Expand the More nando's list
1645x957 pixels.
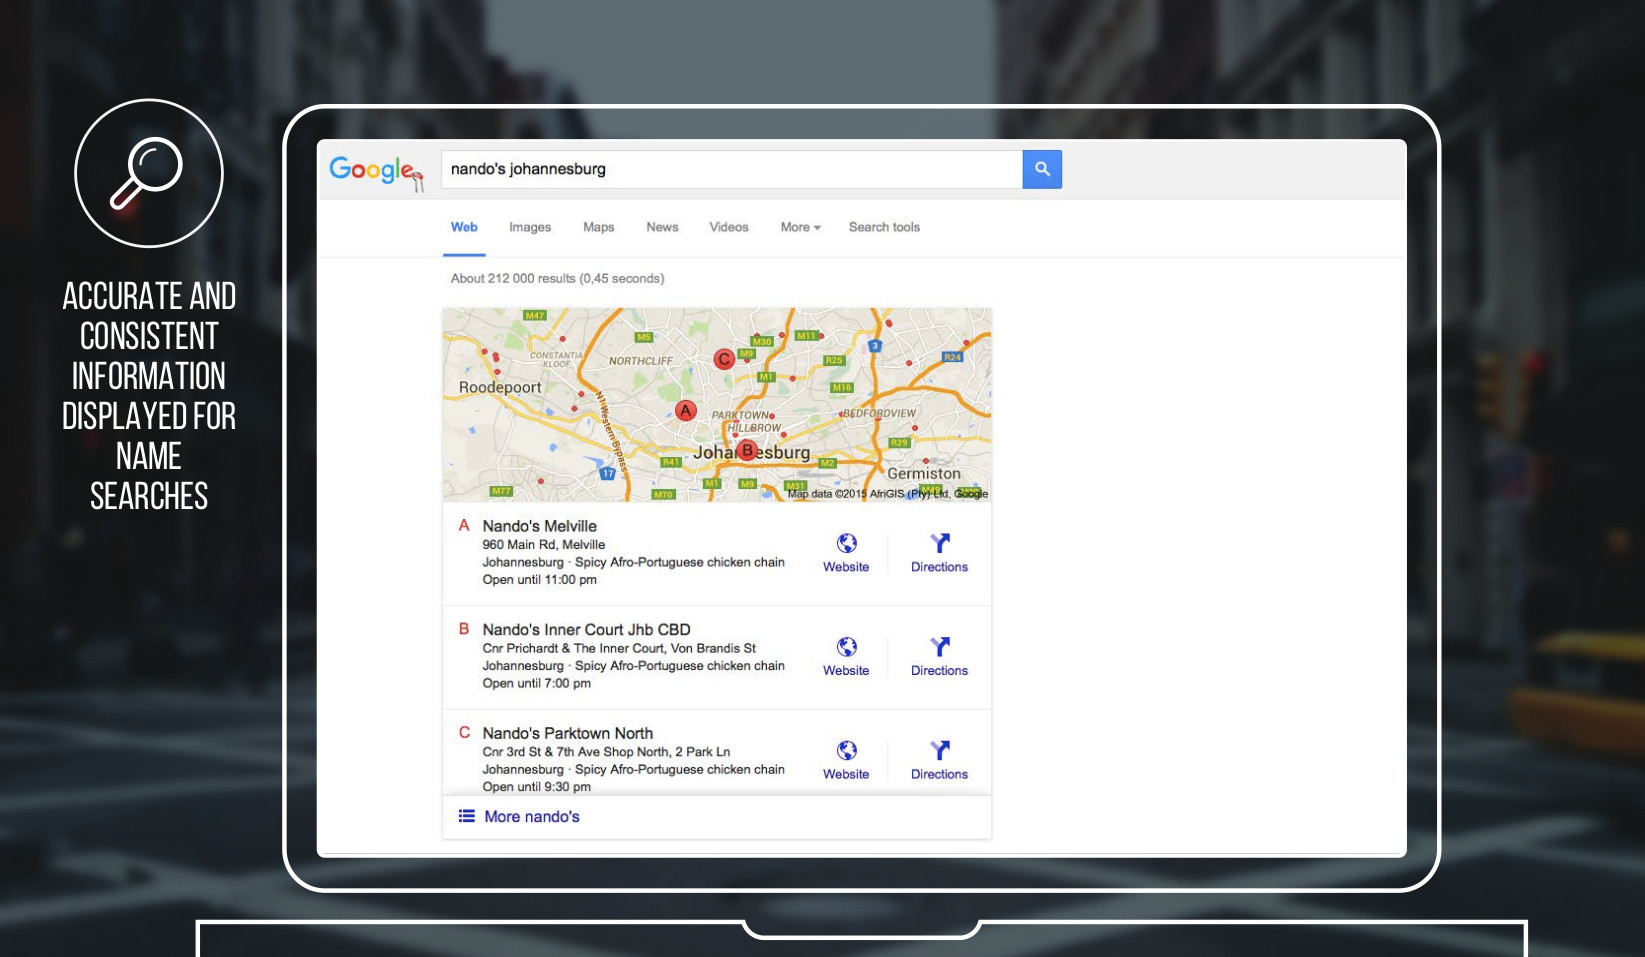pos(531,817)
